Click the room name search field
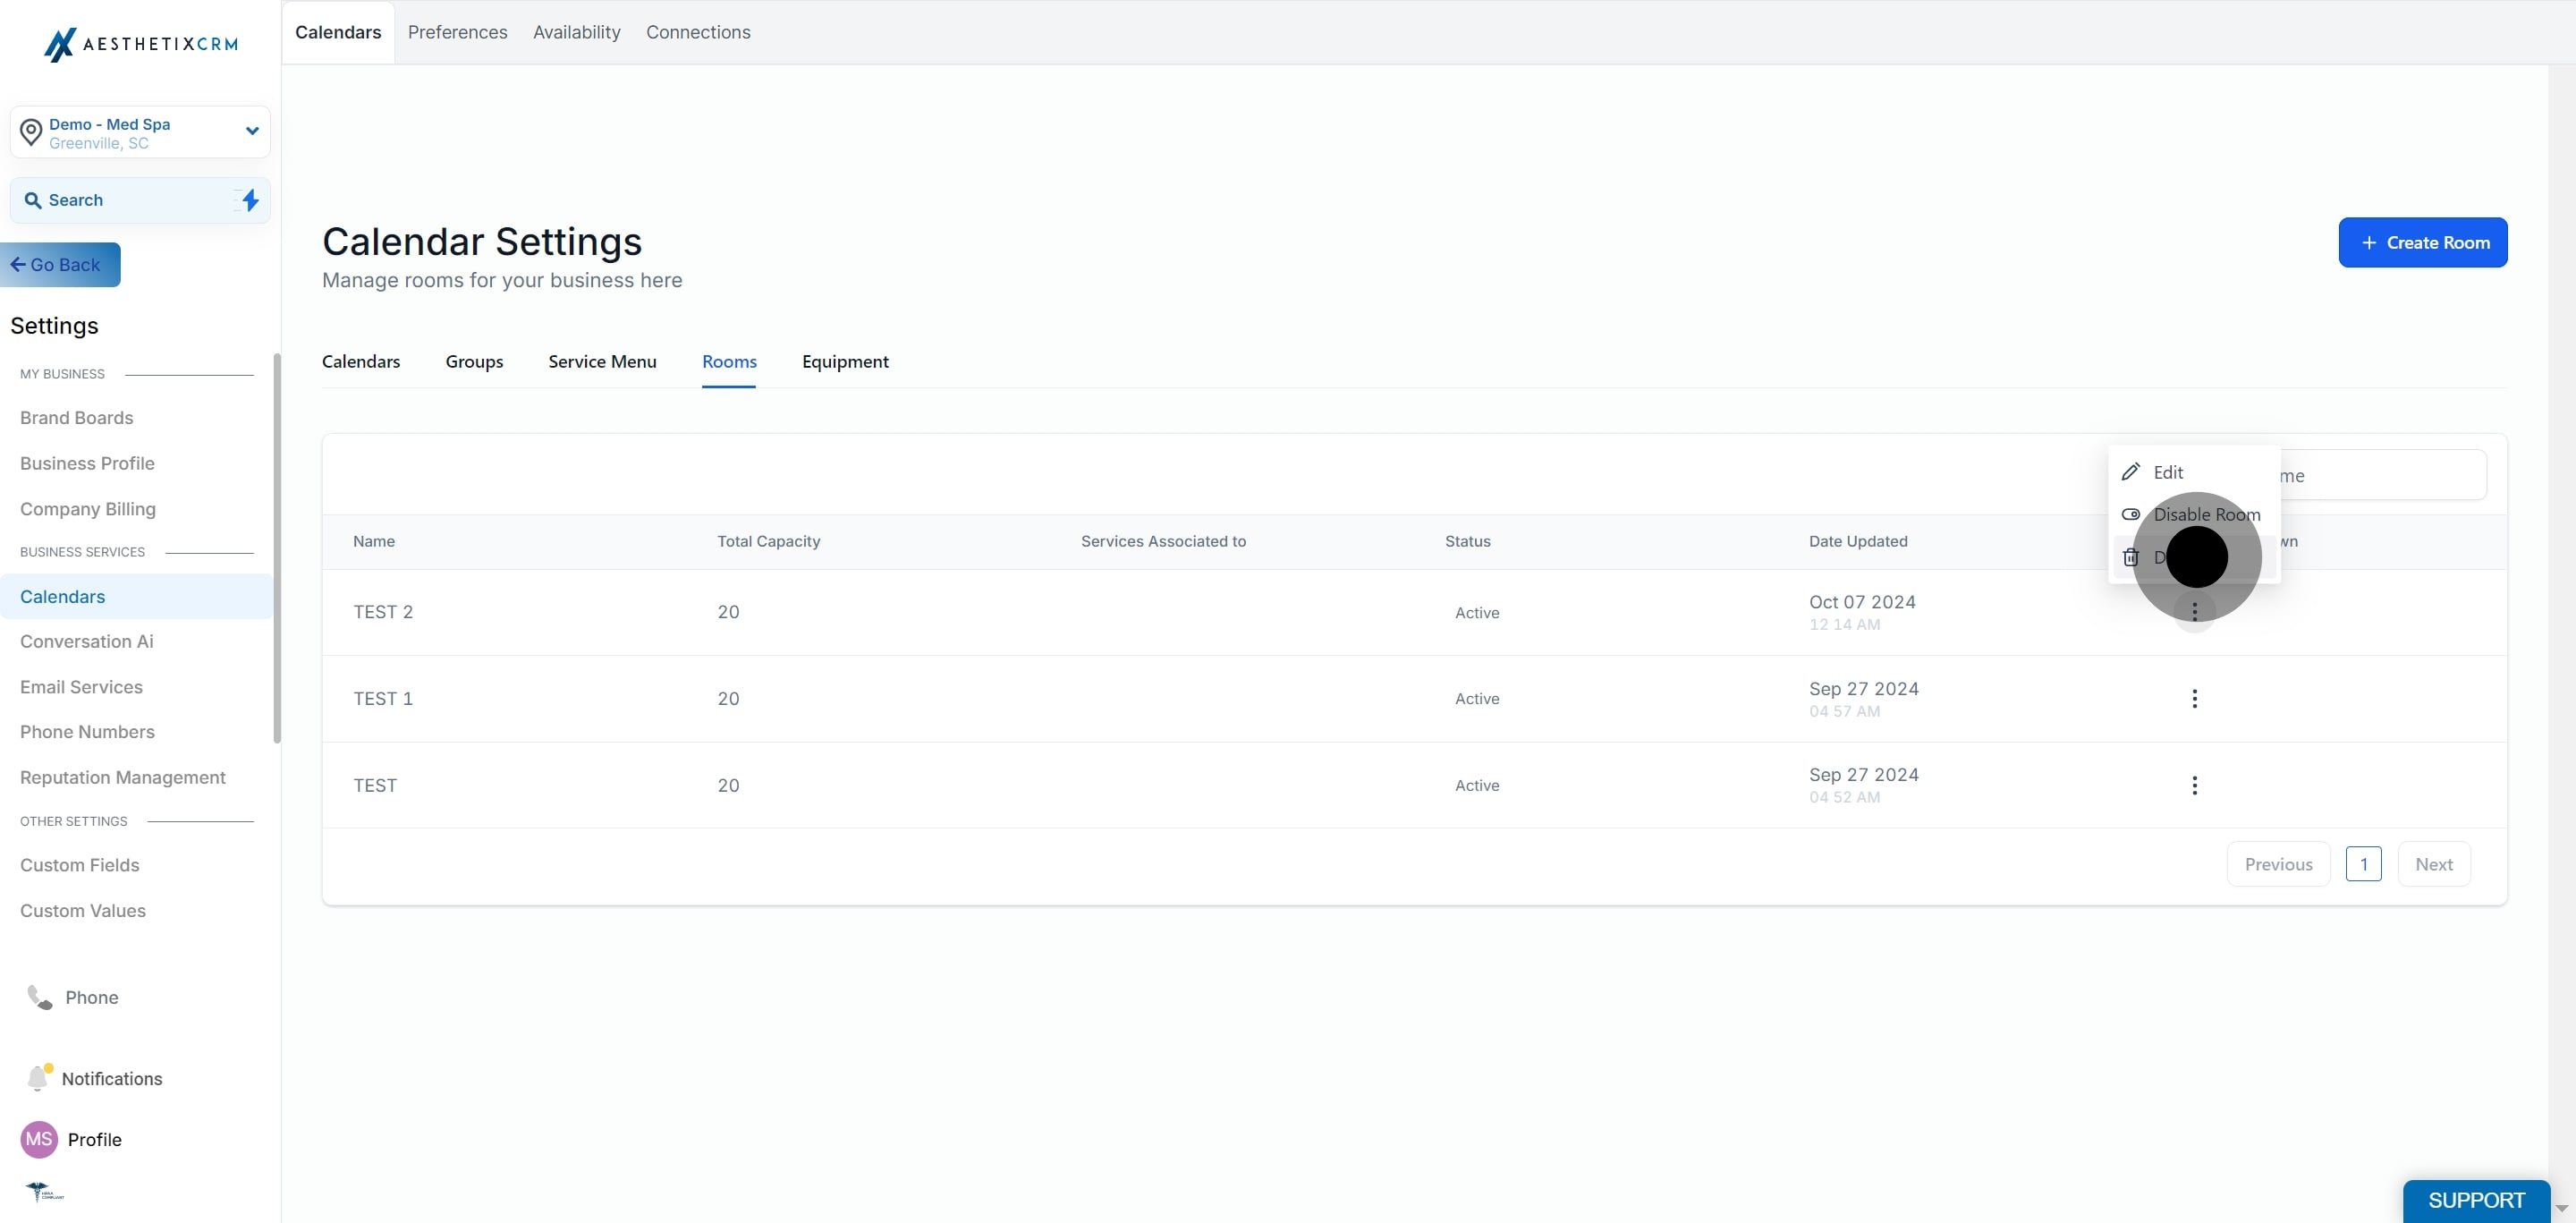 [2381, 475]
